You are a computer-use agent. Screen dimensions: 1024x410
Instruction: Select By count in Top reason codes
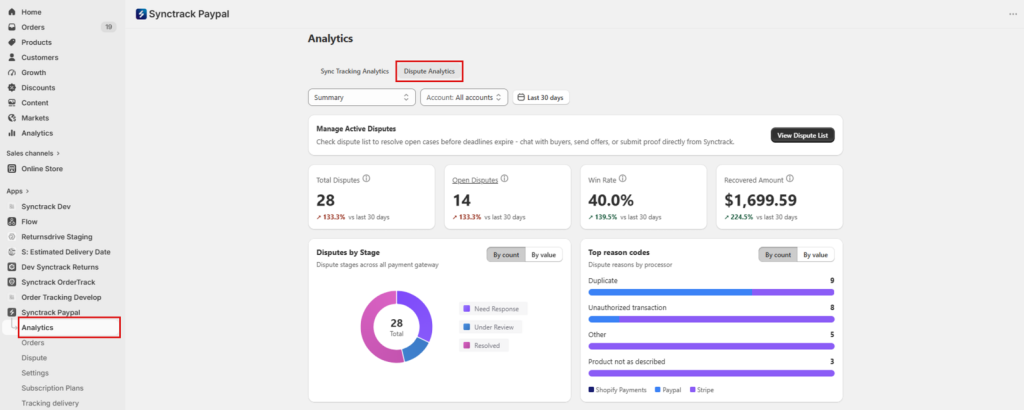coord(778,255)
